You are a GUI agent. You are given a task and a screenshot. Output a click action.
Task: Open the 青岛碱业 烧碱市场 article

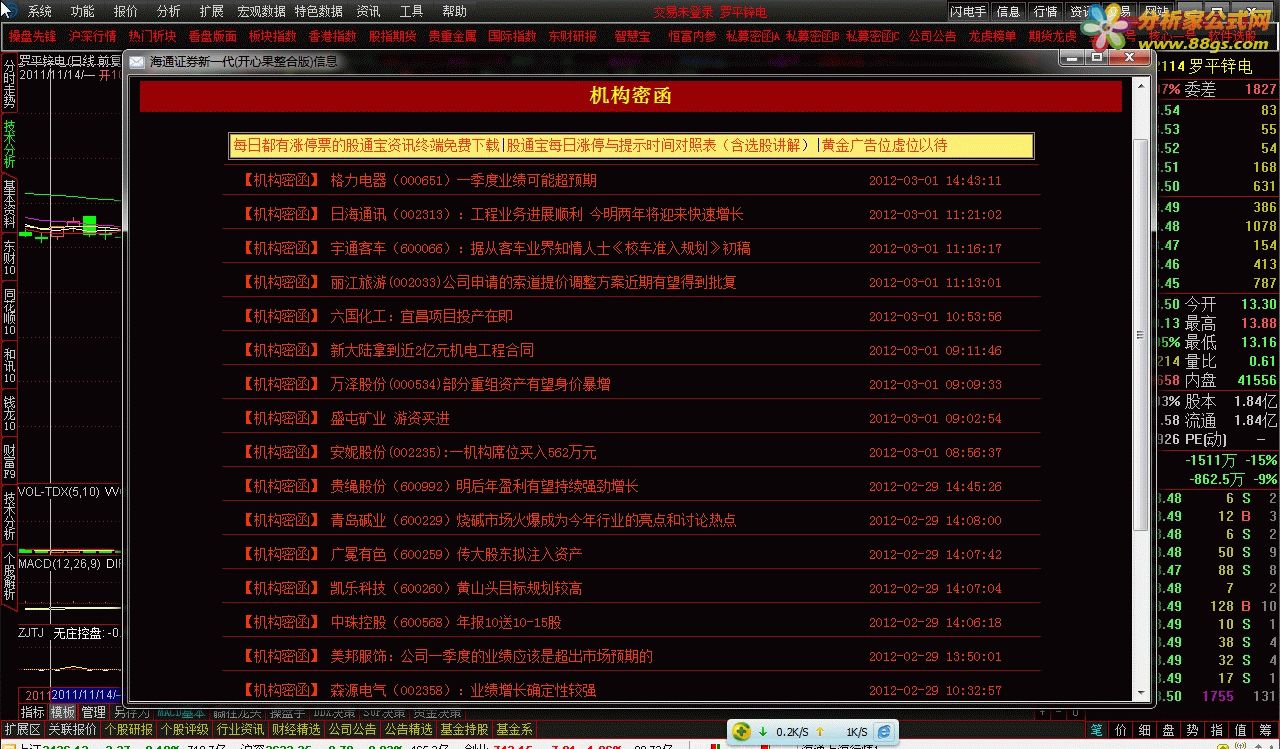(533, 521)
